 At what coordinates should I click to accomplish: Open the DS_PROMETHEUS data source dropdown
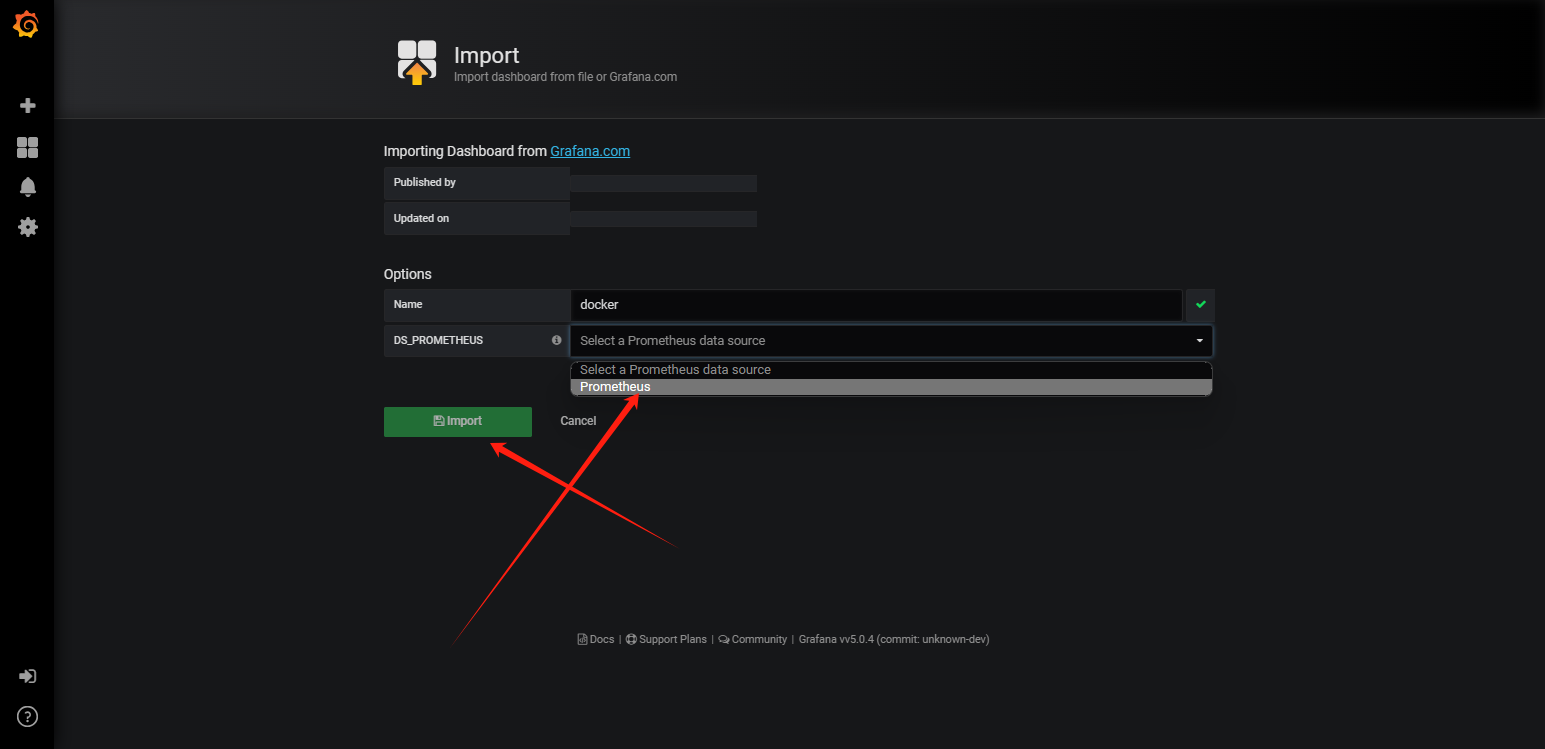(891, 340)
